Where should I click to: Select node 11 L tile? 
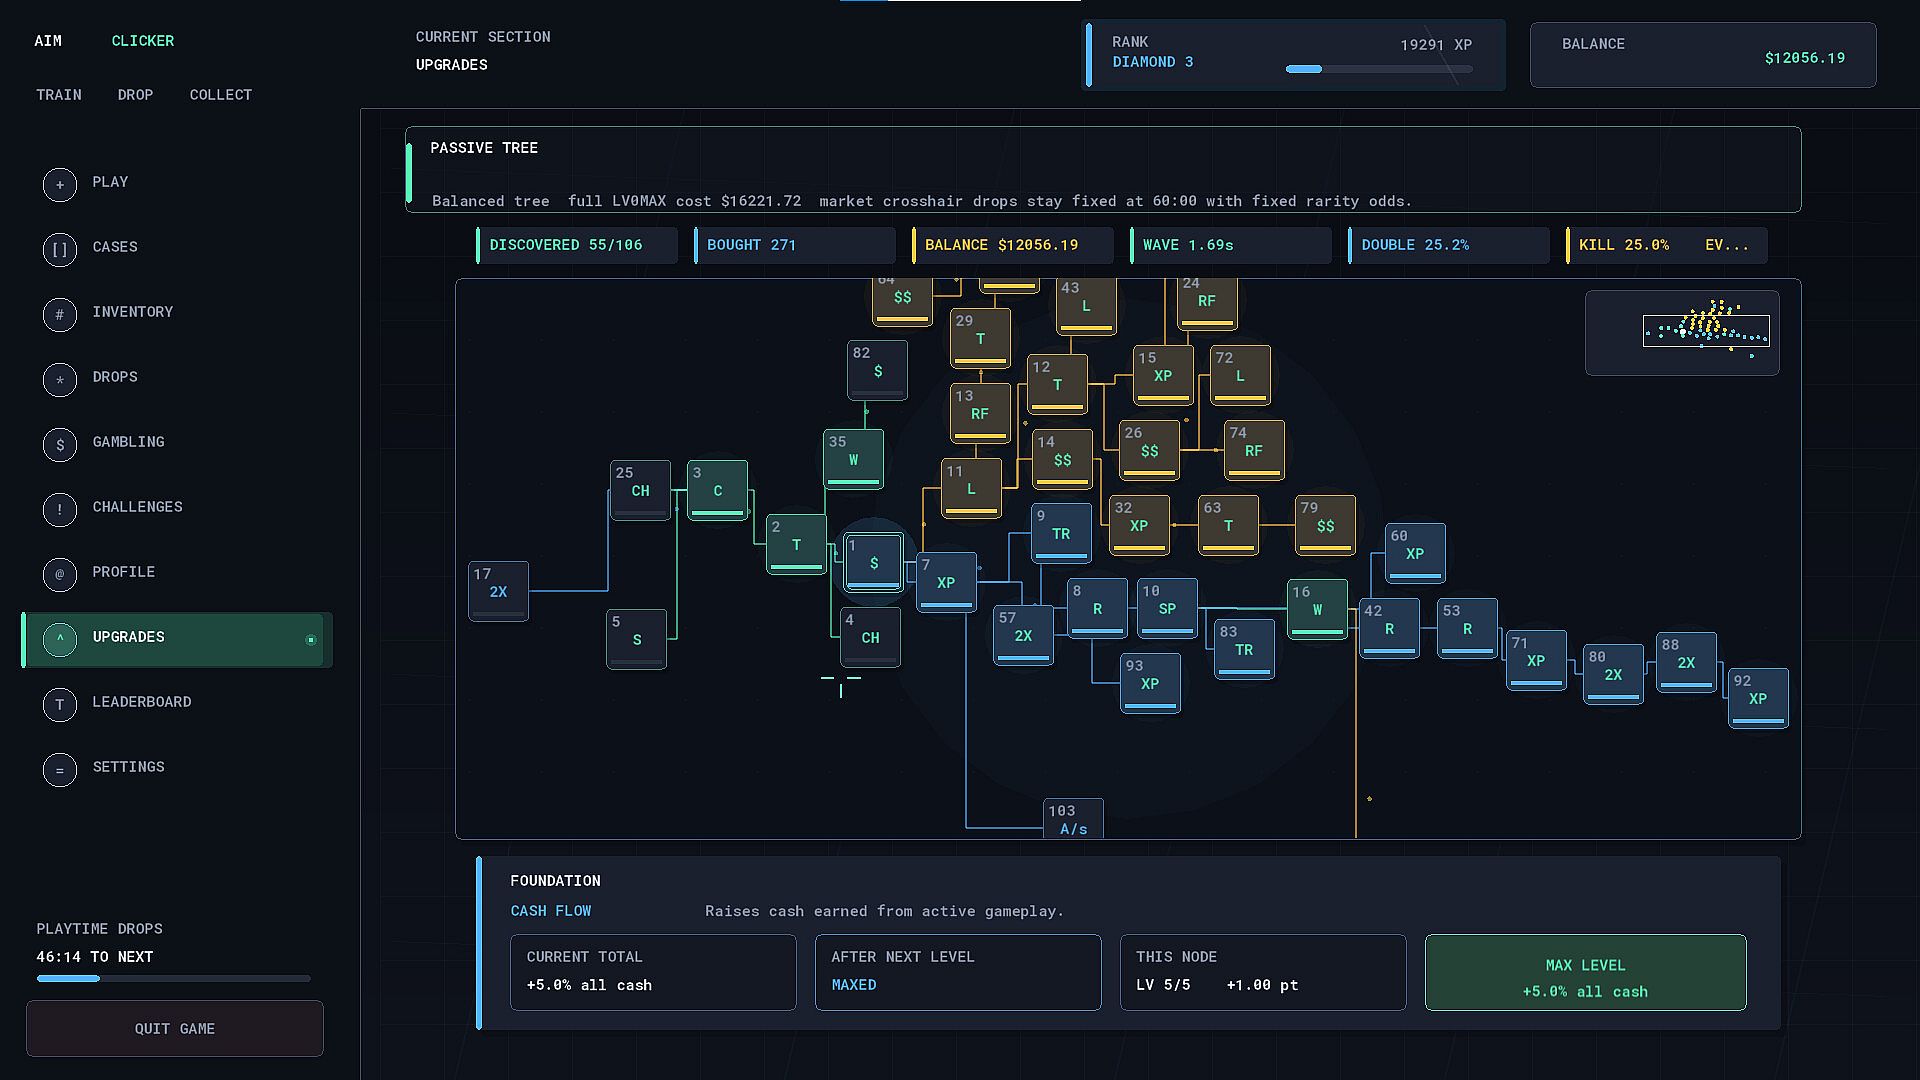(x=971, y=488)
